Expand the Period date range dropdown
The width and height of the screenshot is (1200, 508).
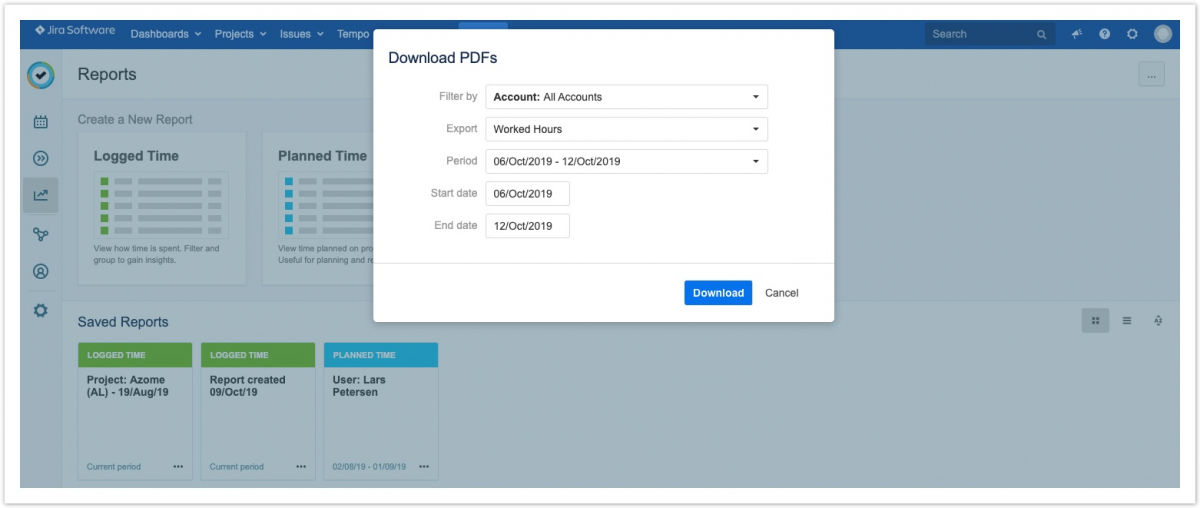[x=626, y=161]
